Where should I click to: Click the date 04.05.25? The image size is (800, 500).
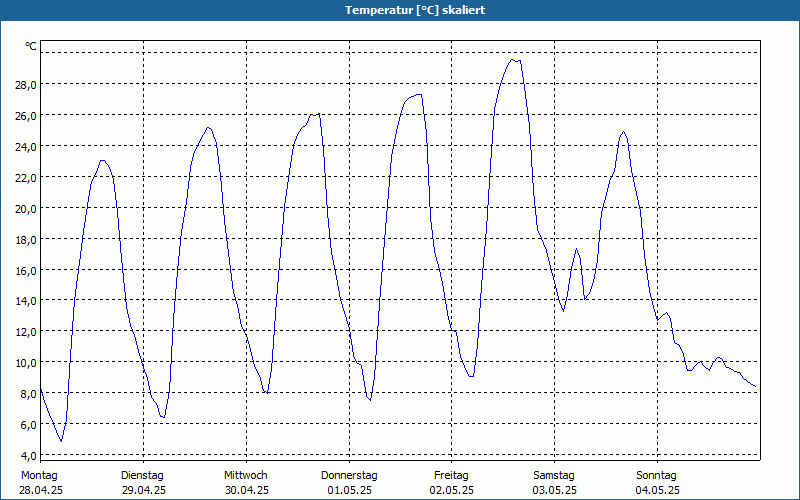click(x=658, y=490)
